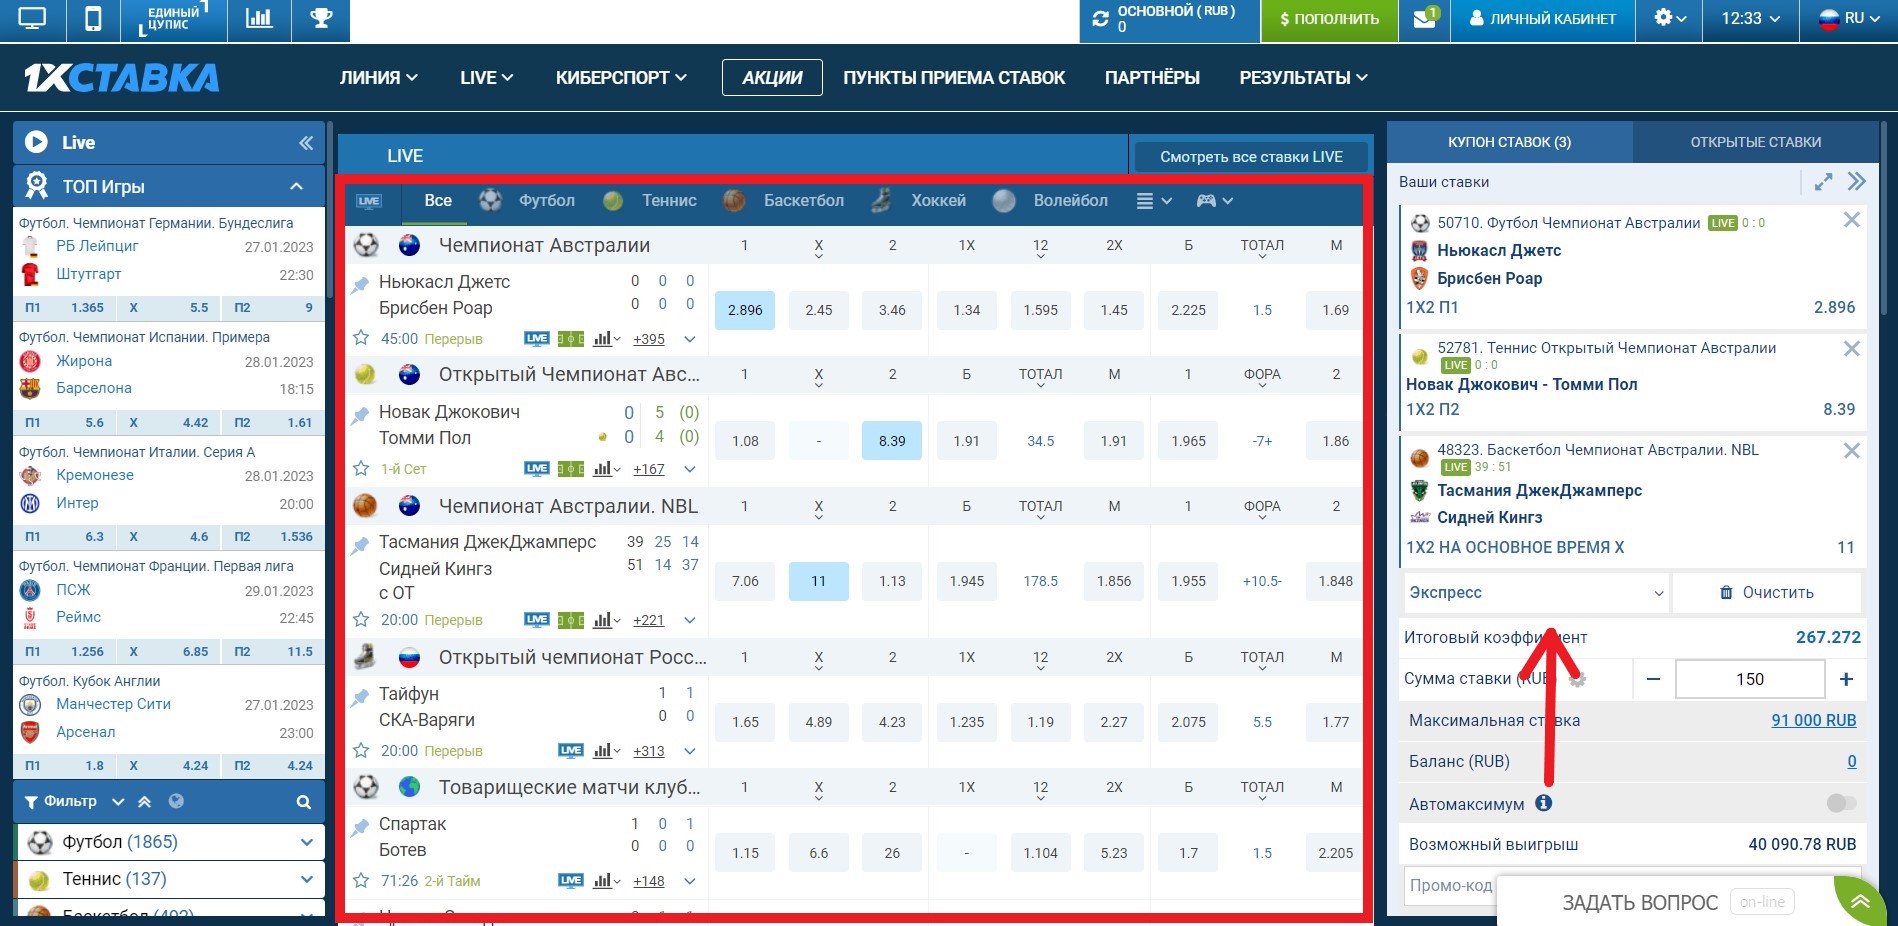1898x926 pixels.
Task: Collapse the ТОП Игры section
Action: (296, 186)
